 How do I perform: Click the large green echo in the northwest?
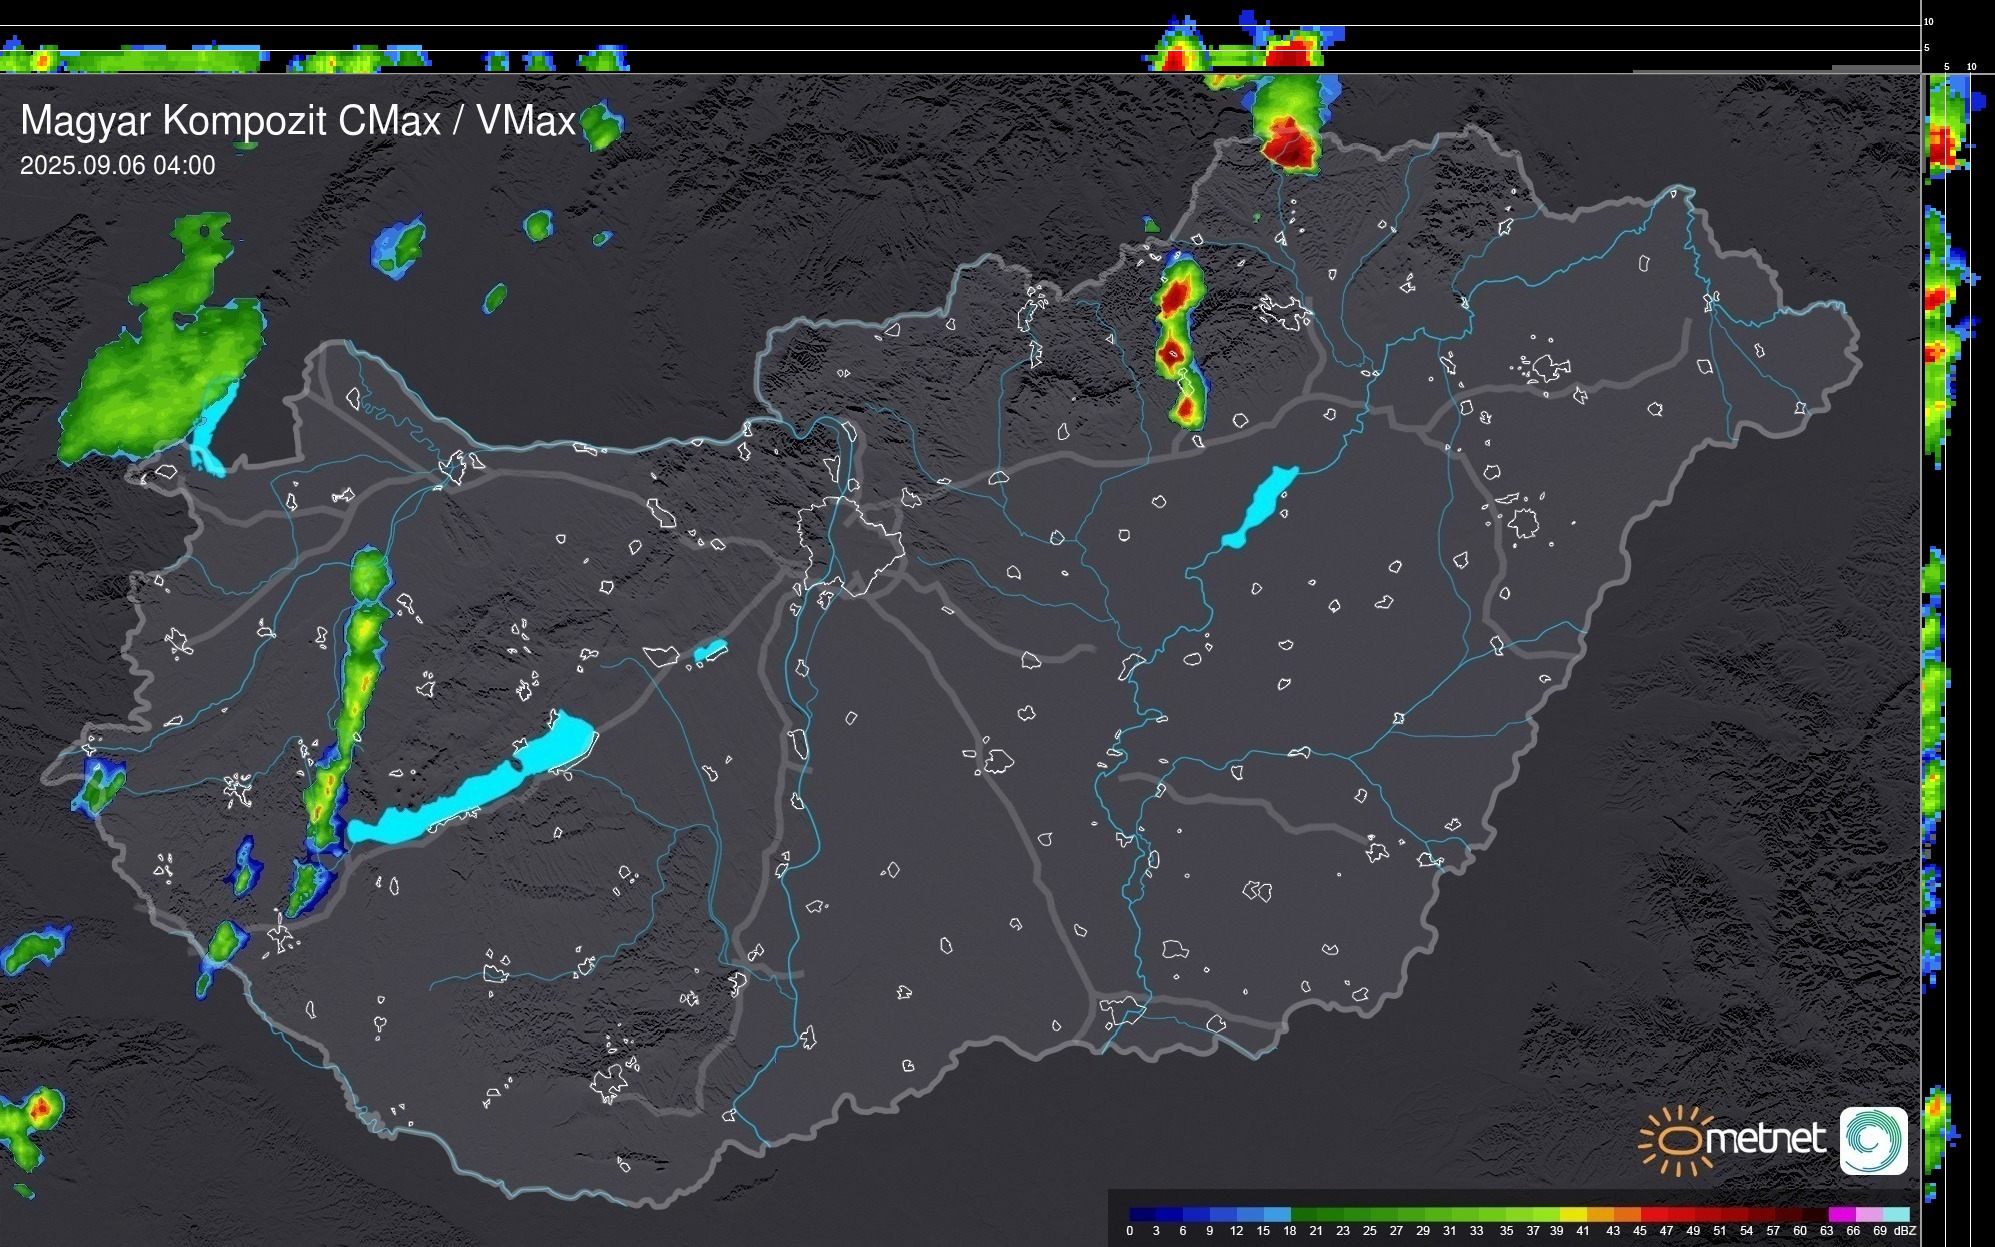pos(160,370)
